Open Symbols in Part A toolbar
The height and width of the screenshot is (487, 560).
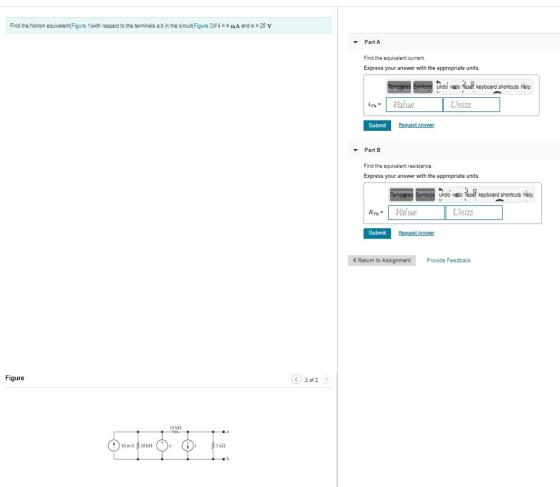423,87
